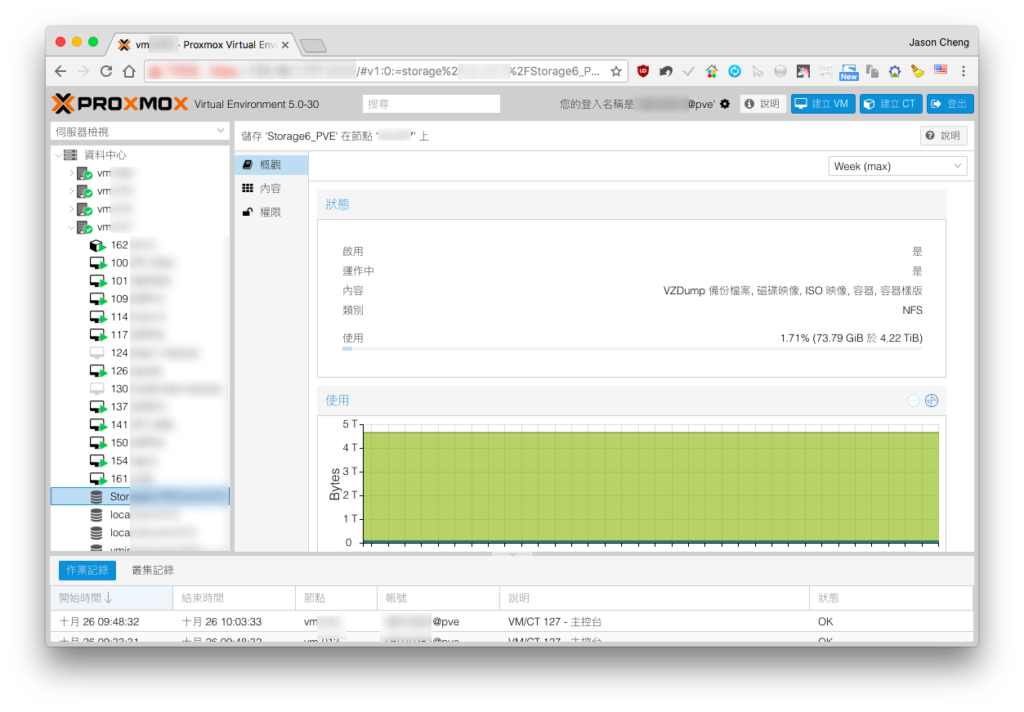
Task: Reload the page with the refresh icon
Action: click(106, 71)
